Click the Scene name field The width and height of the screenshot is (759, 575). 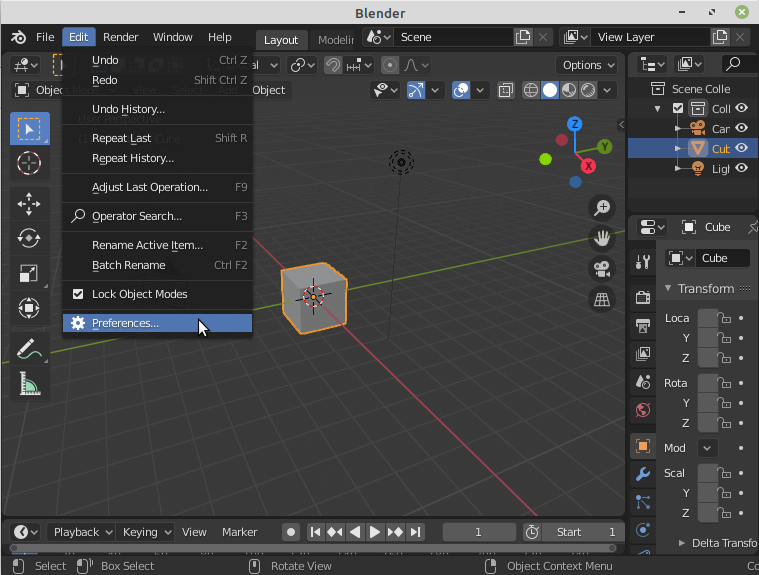[454, 37]
